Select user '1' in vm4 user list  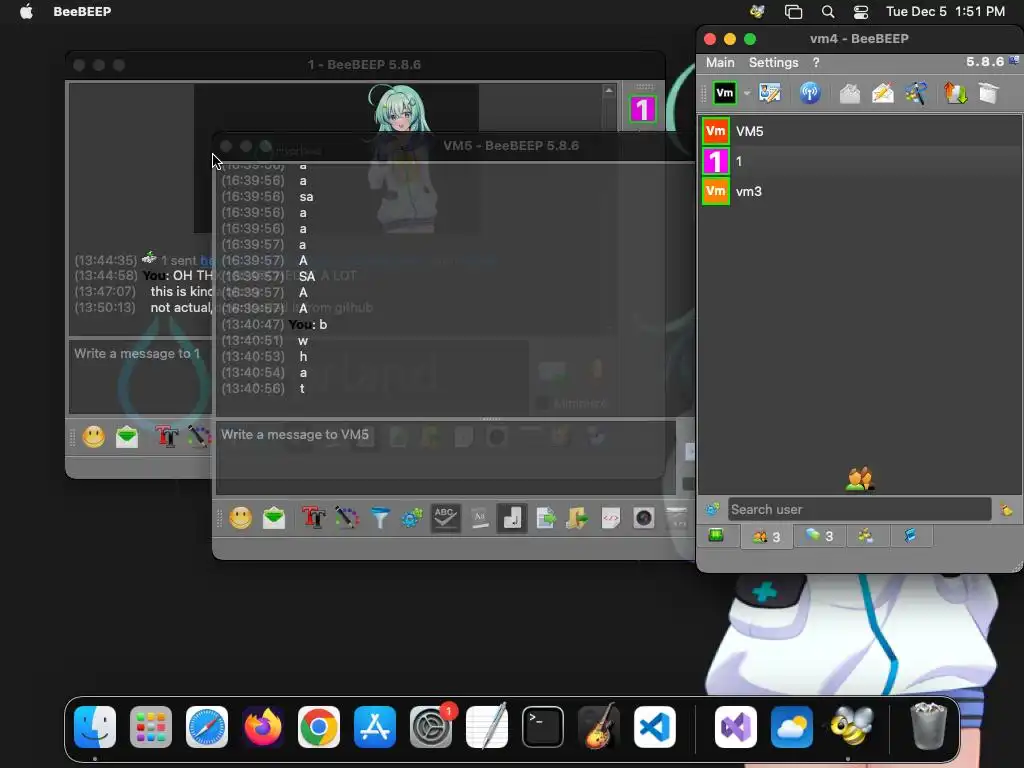[861, 161]
